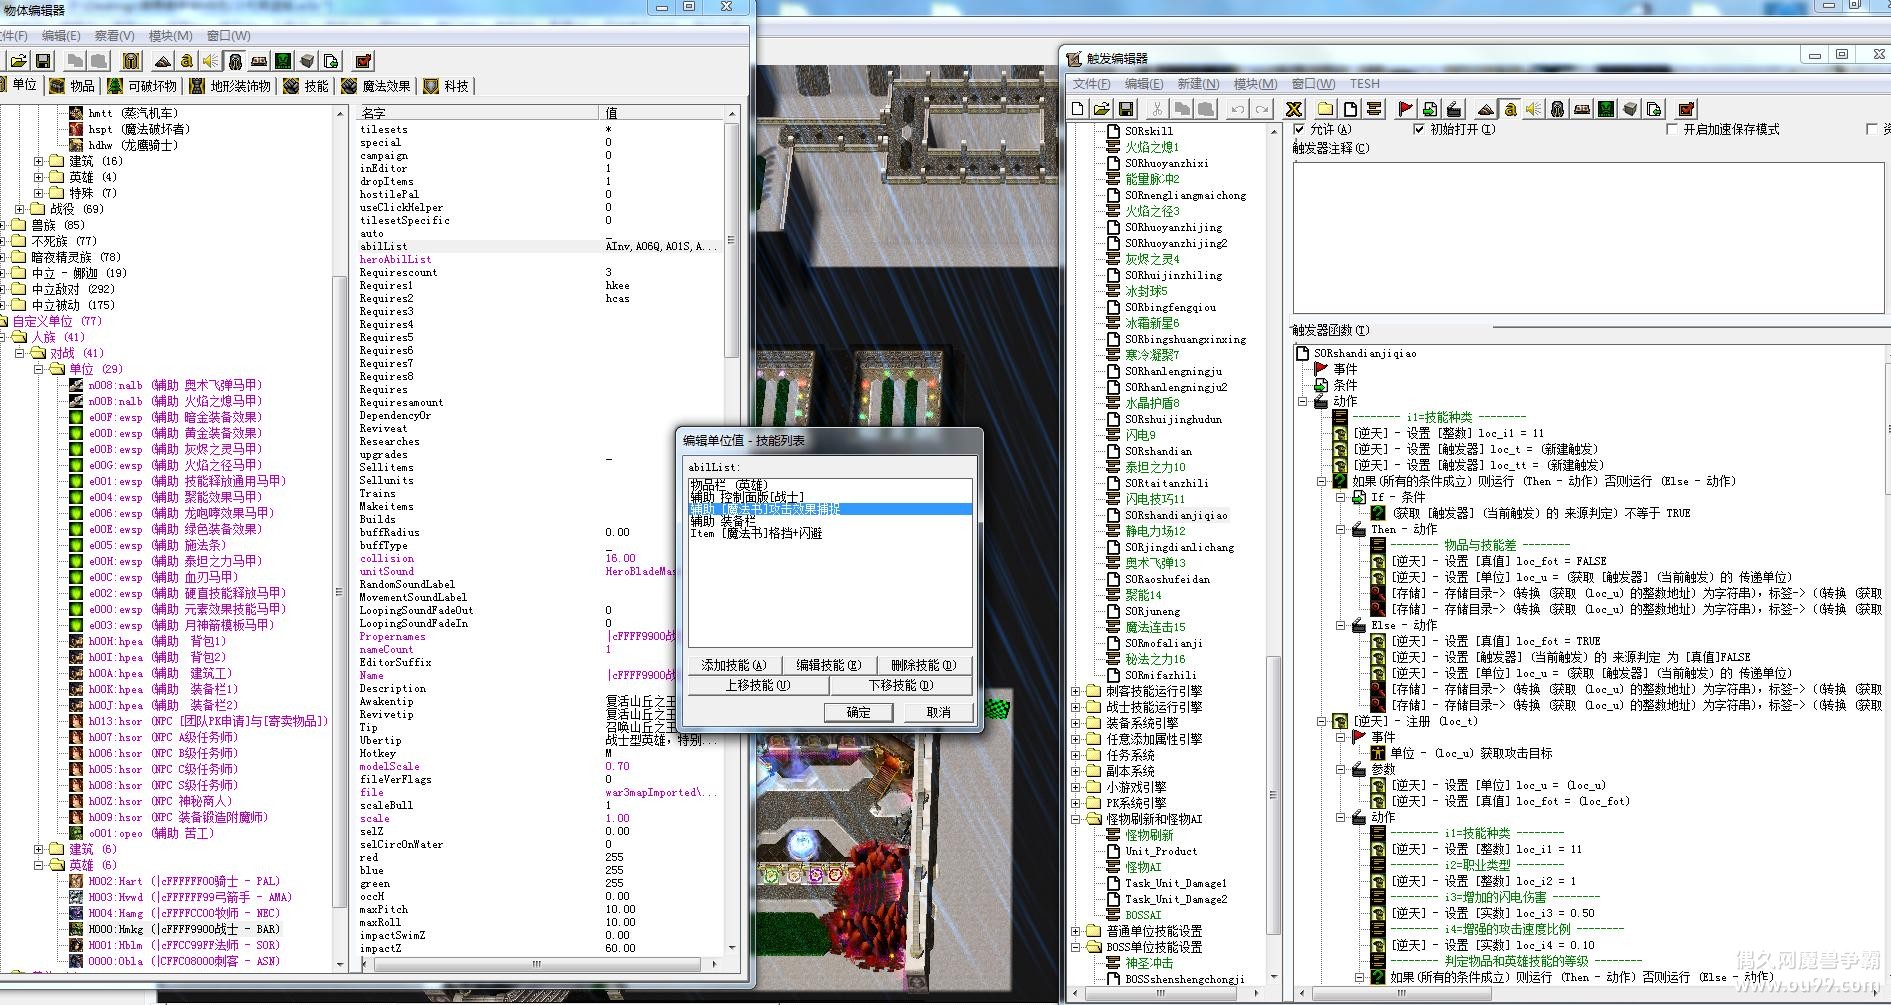Click Undo arrow in Trigger Editor toolbar
The width and height of the screenshot is (1891, 1005).
pos(1238,109)
